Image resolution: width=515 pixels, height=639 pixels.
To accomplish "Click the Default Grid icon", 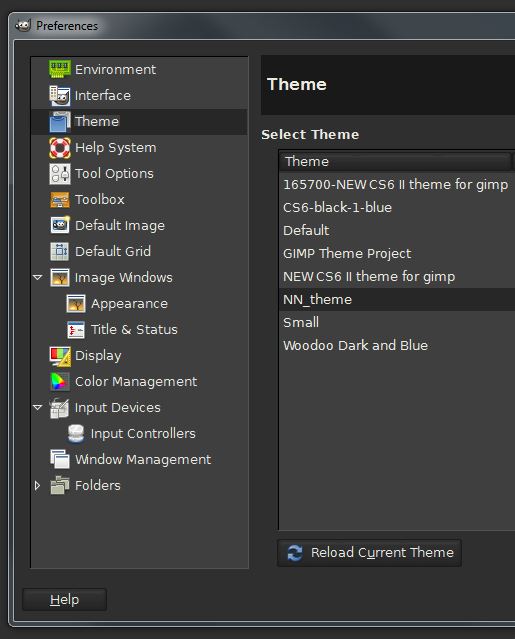I will click(59, 251).
